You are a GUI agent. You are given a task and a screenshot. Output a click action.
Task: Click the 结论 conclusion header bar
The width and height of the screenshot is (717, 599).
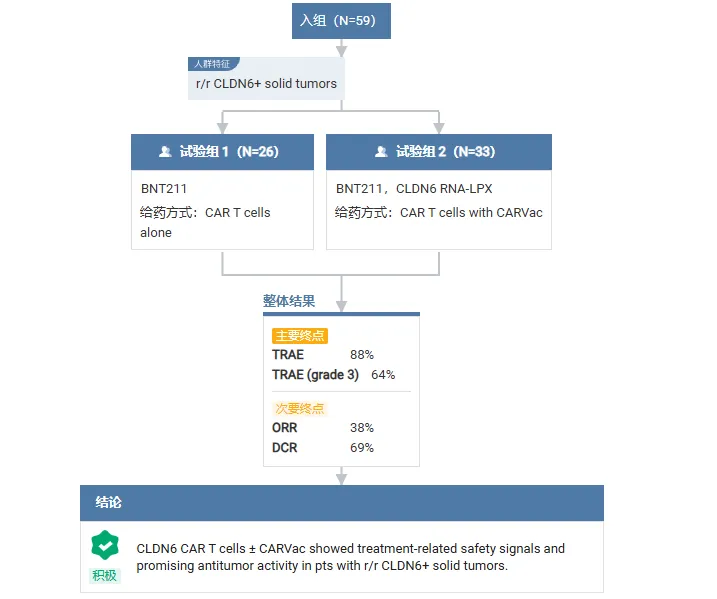tap(342, 503)
